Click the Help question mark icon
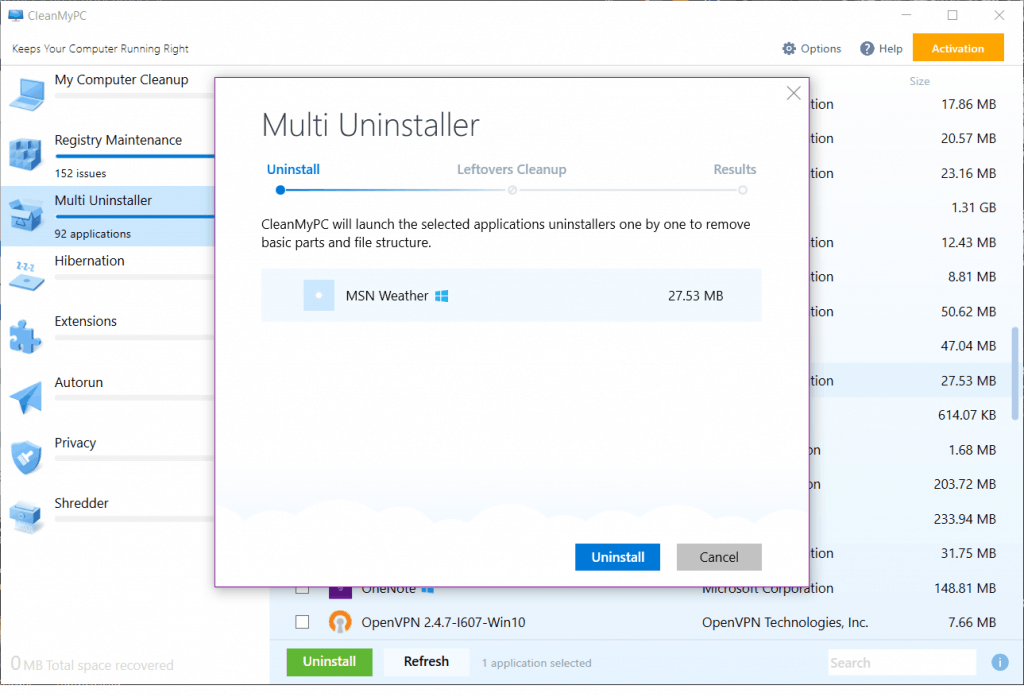The height and width of the screenshot is (697, 1024). pos(867,48)
